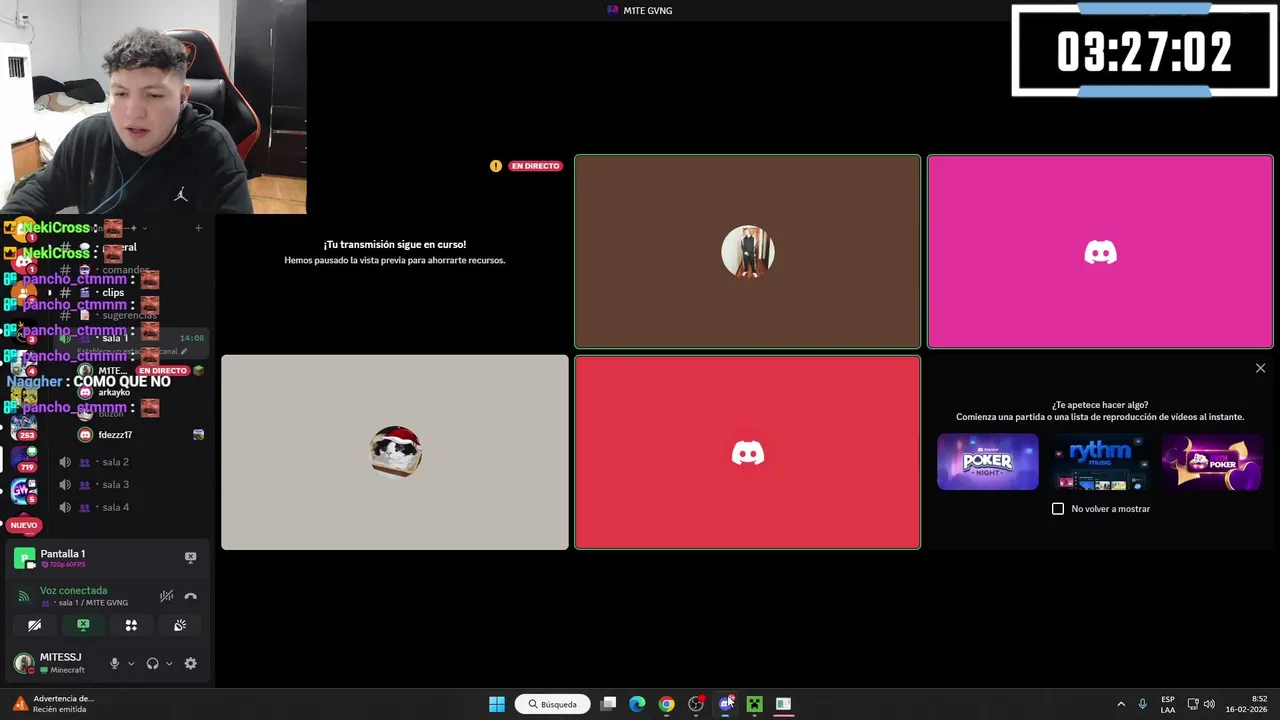Open volume speaker tray icon
The height and width of the screenshot is (720, 1280).
1209,704
